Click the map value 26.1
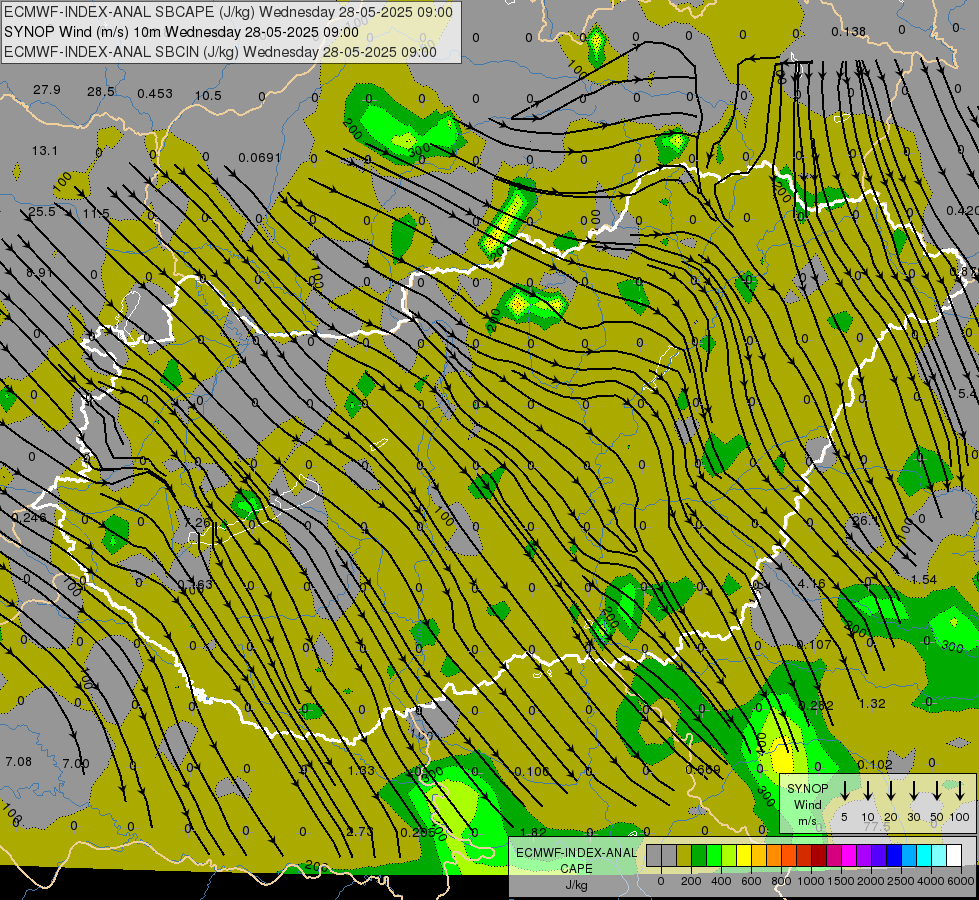 865,520
